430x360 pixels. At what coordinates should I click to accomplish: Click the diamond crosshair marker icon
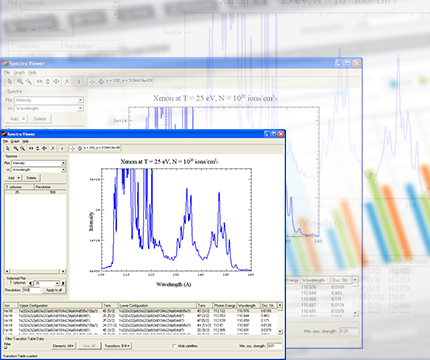click(x=80, y=148)
